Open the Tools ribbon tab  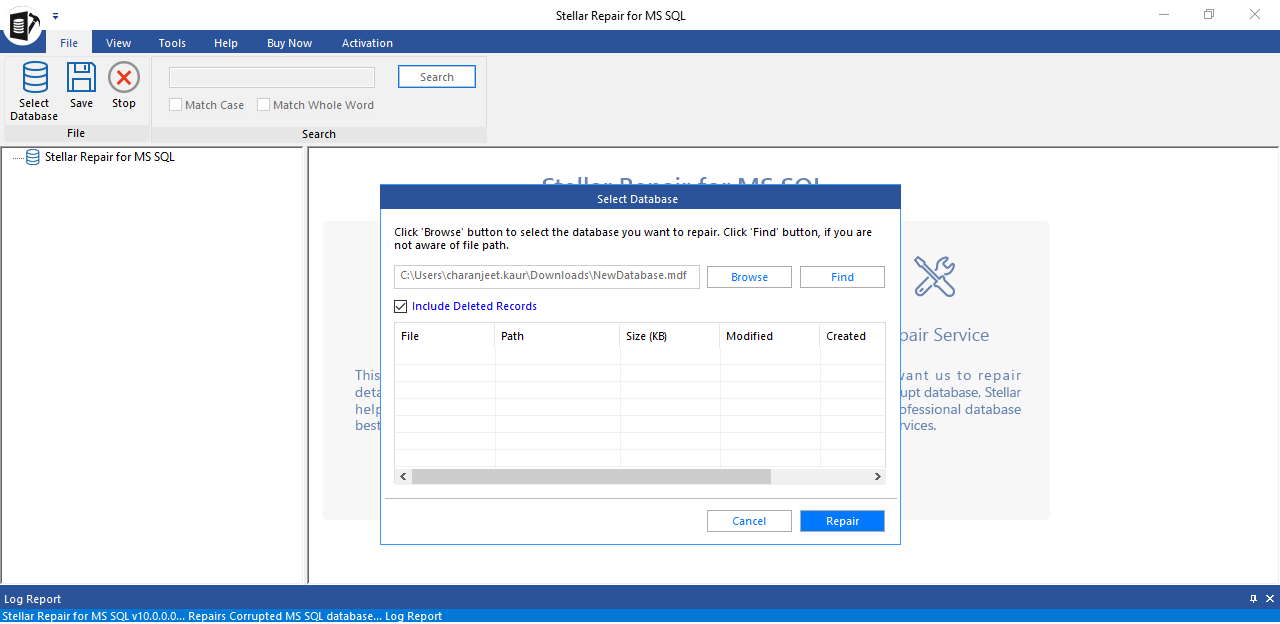[172, 43]
